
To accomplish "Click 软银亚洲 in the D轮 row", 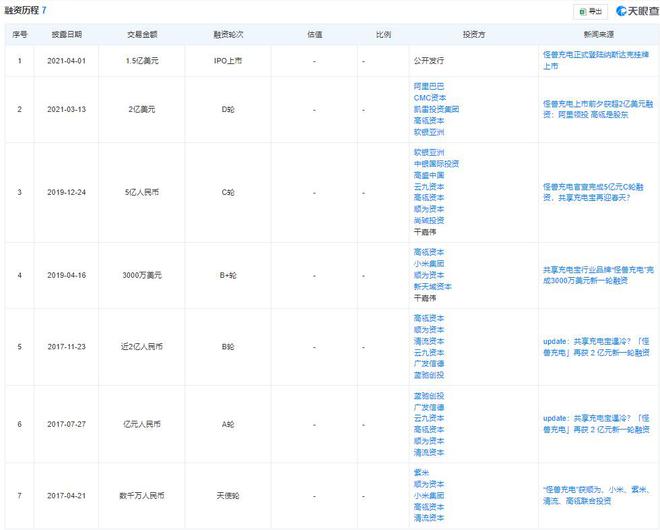I will [428, 132].
